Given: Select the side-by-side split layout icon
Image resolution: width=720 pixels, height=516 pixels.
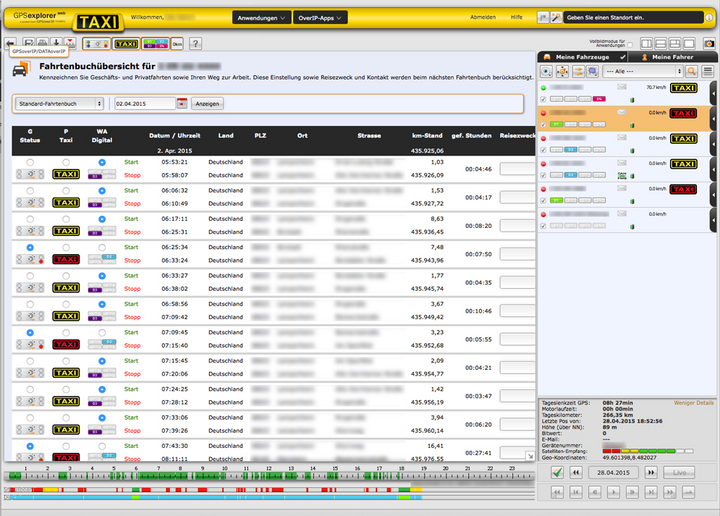Looking at the screenshot, I should [646, 44].
